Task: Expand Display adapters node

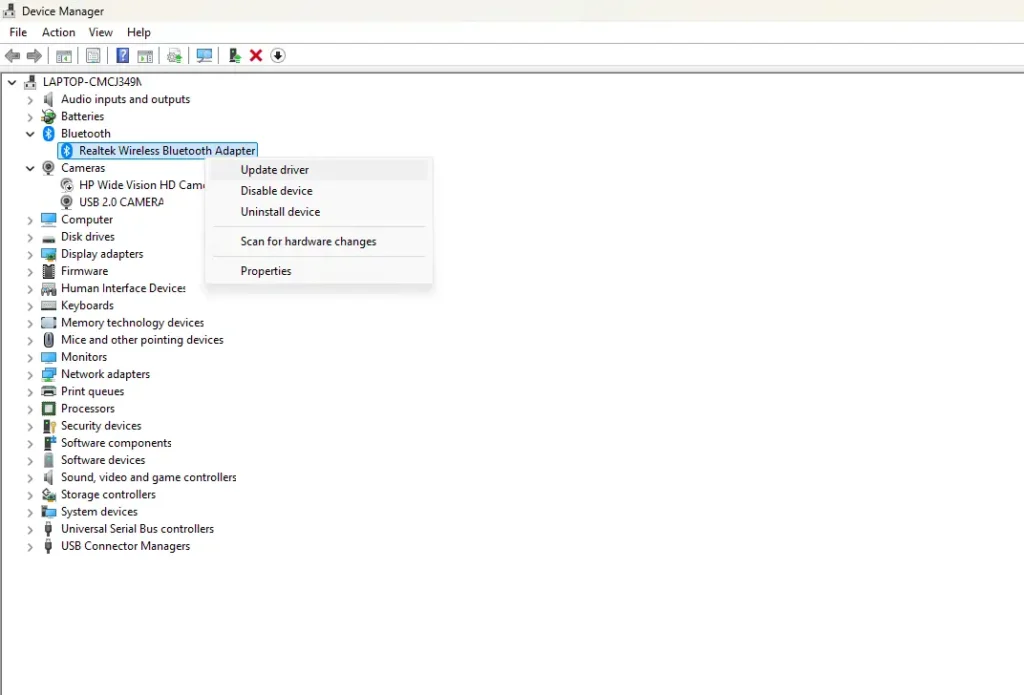Action: [x=30, y=255]
